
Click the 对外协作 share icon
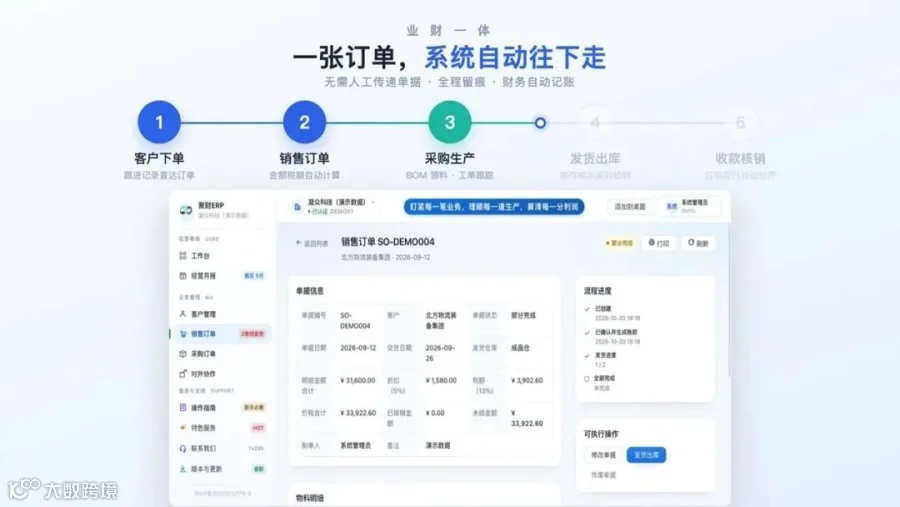(183, 374)
